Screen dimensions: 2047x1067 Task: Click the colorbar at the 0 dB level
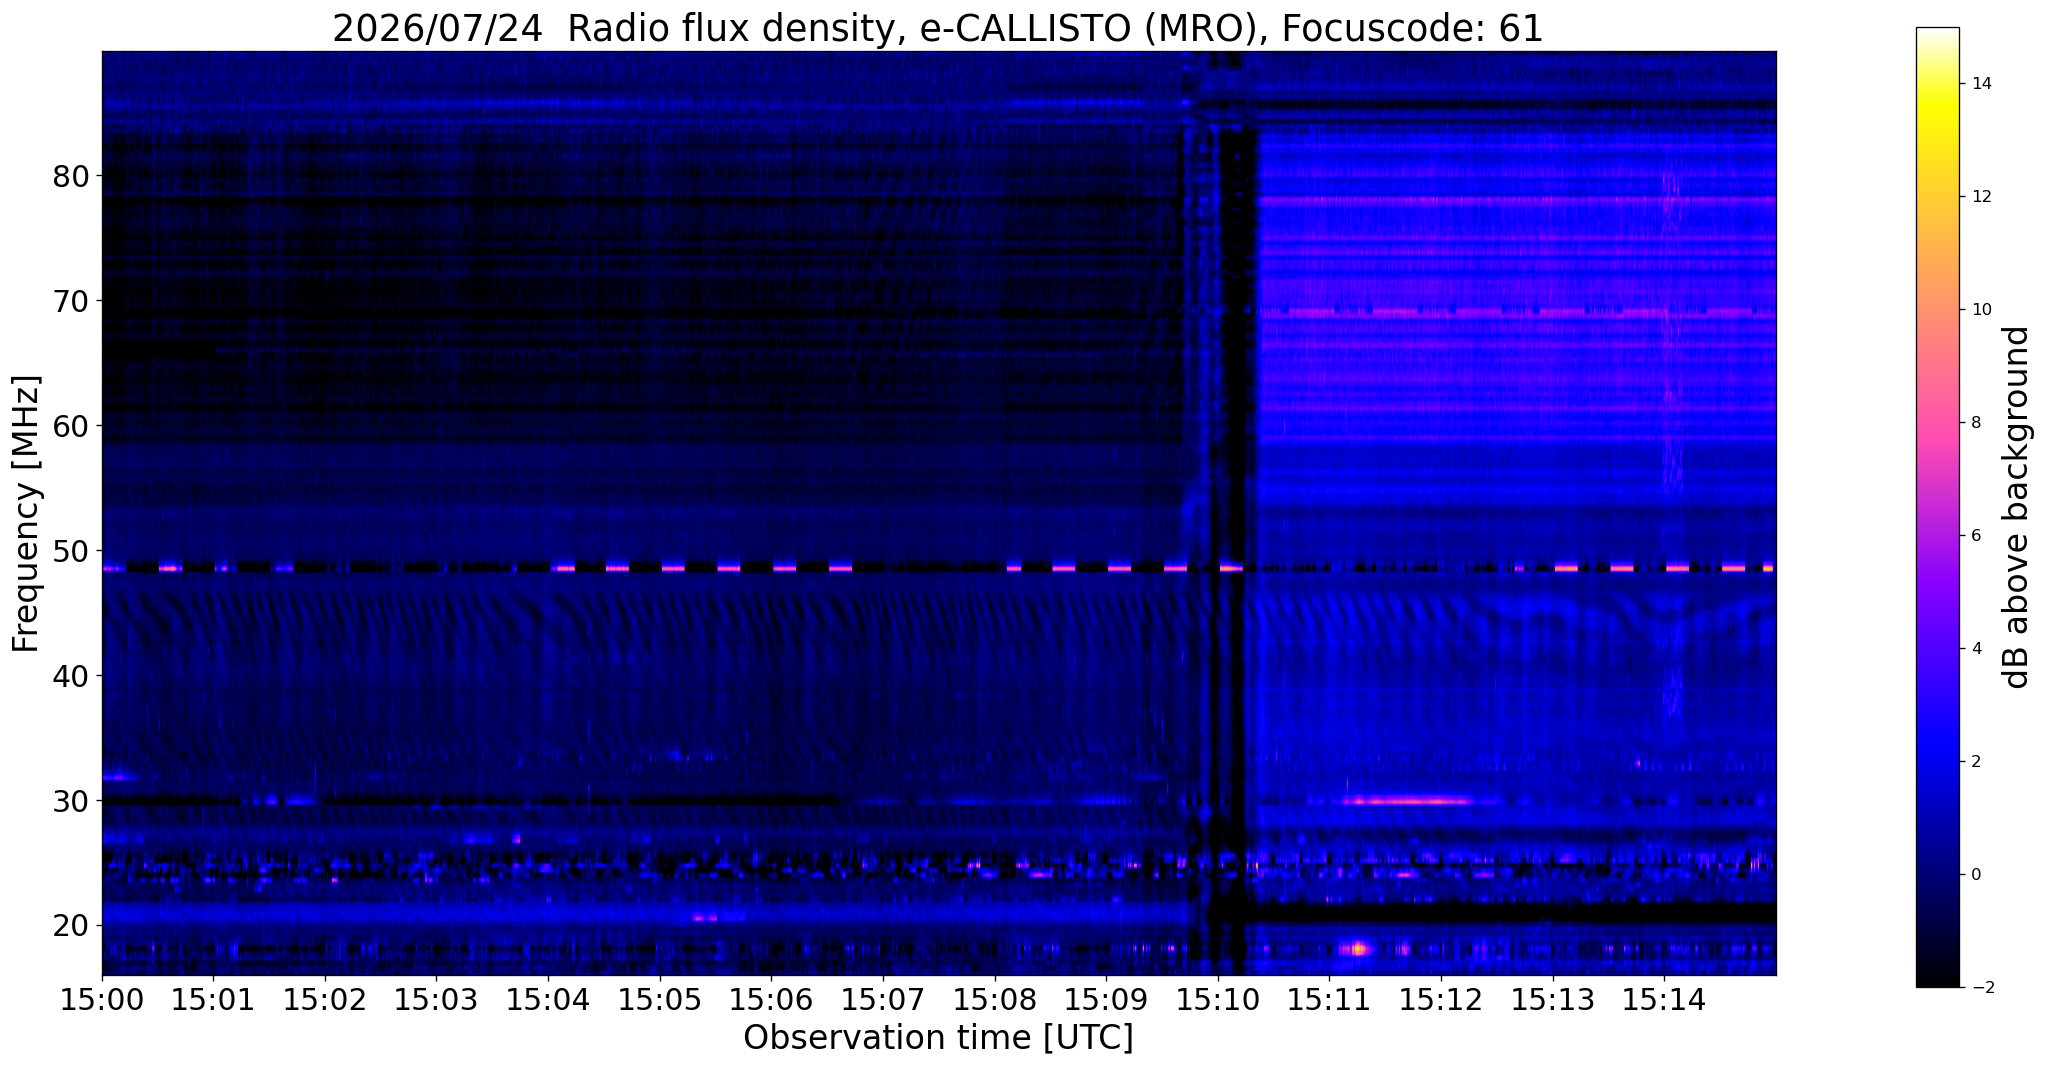point(1937,874)
